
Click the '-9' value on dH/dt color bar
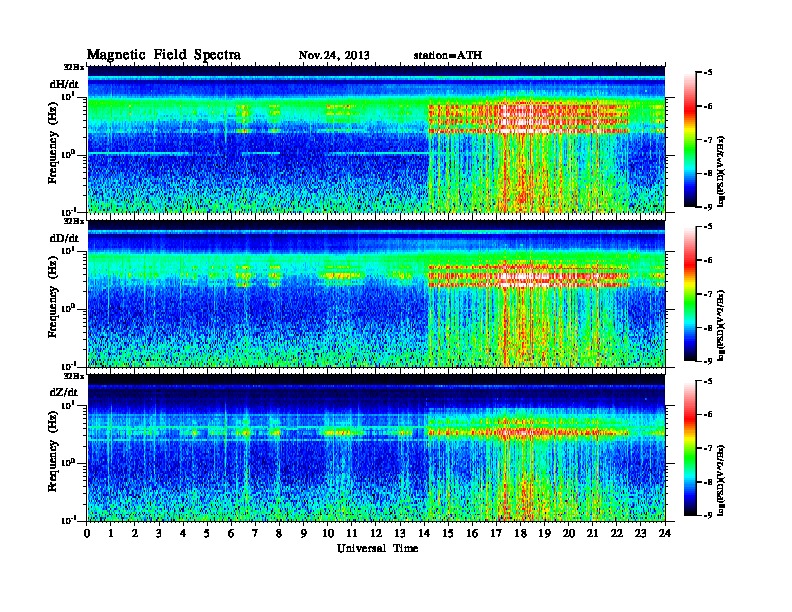point(708,207)
